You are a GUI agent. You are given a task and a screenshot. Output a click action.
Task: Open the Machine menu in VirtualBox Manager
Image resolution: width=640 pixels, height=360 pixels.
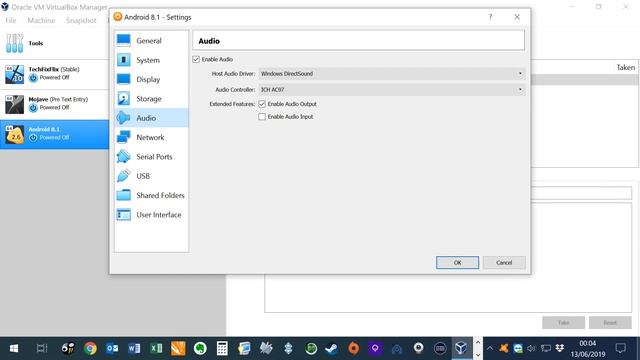[x=41, y=20]
